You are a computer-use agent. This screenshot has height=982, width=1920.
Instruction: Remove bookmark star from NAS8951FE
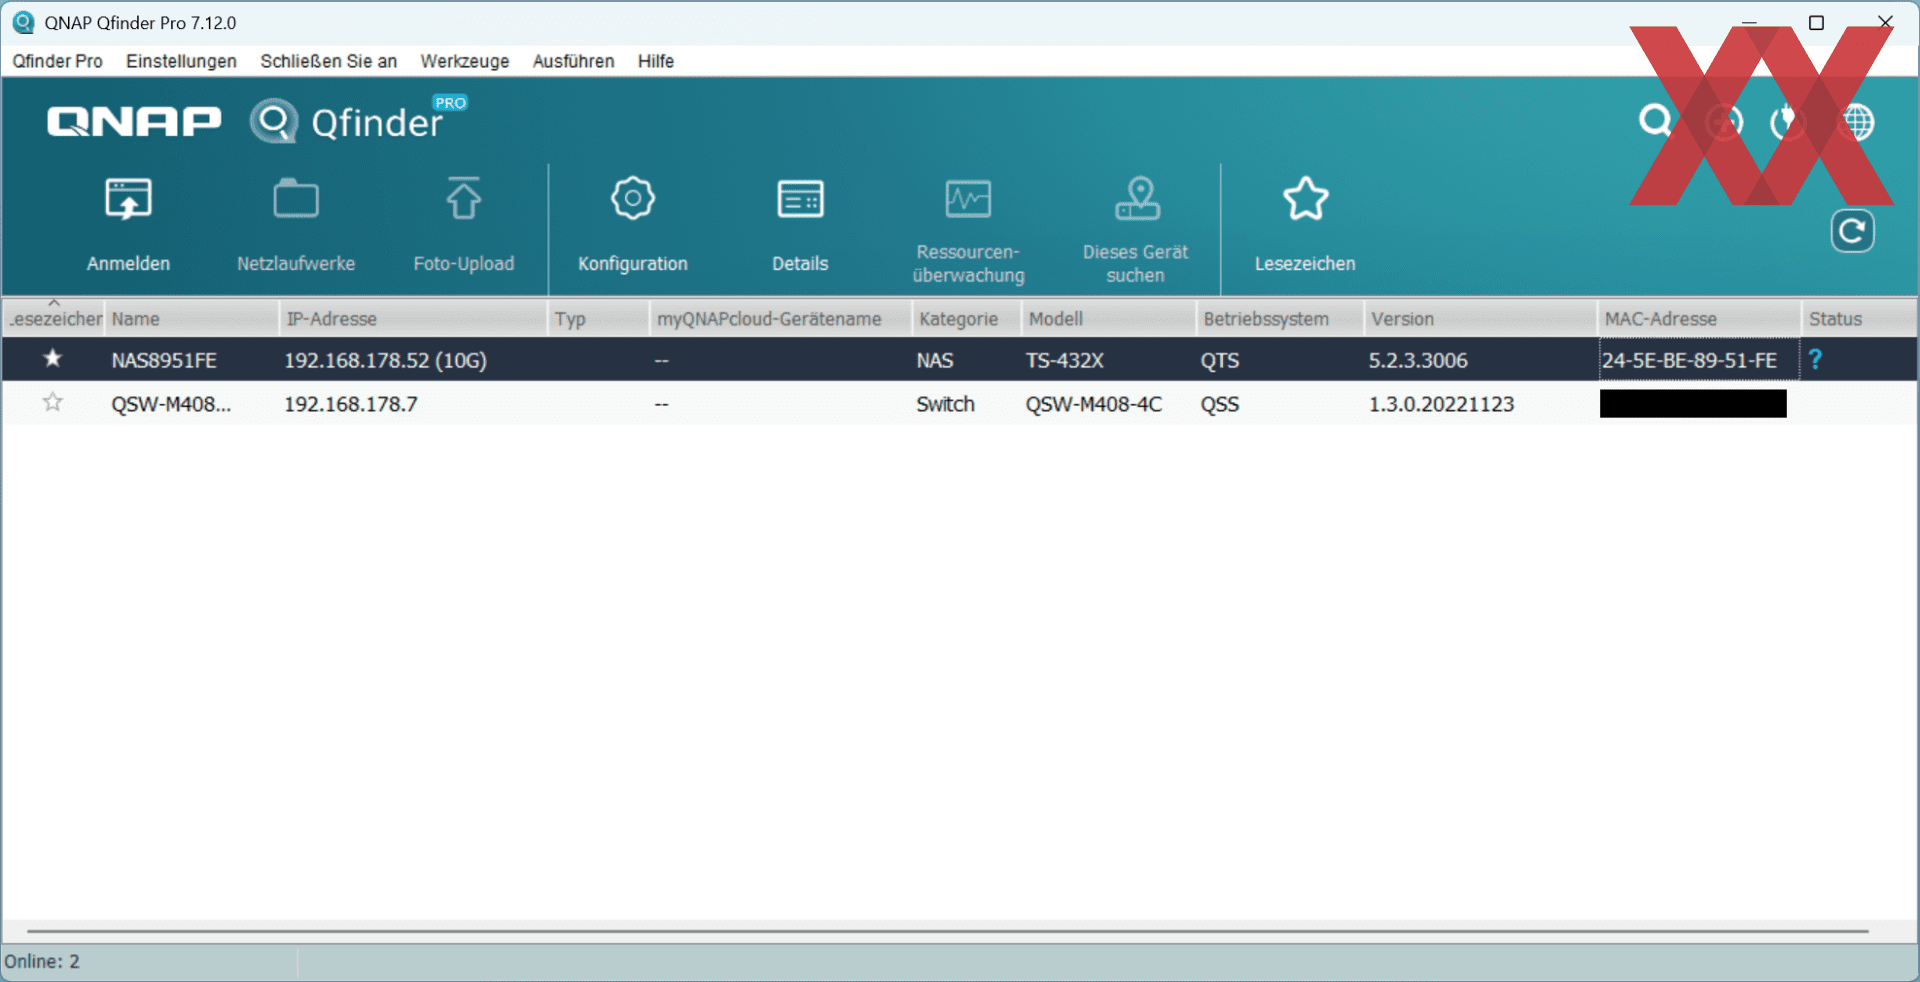point(53,358)
